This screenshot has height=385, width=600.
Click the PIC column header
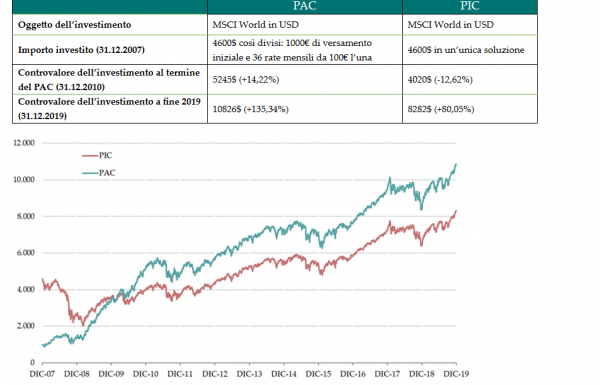[470, 6]
